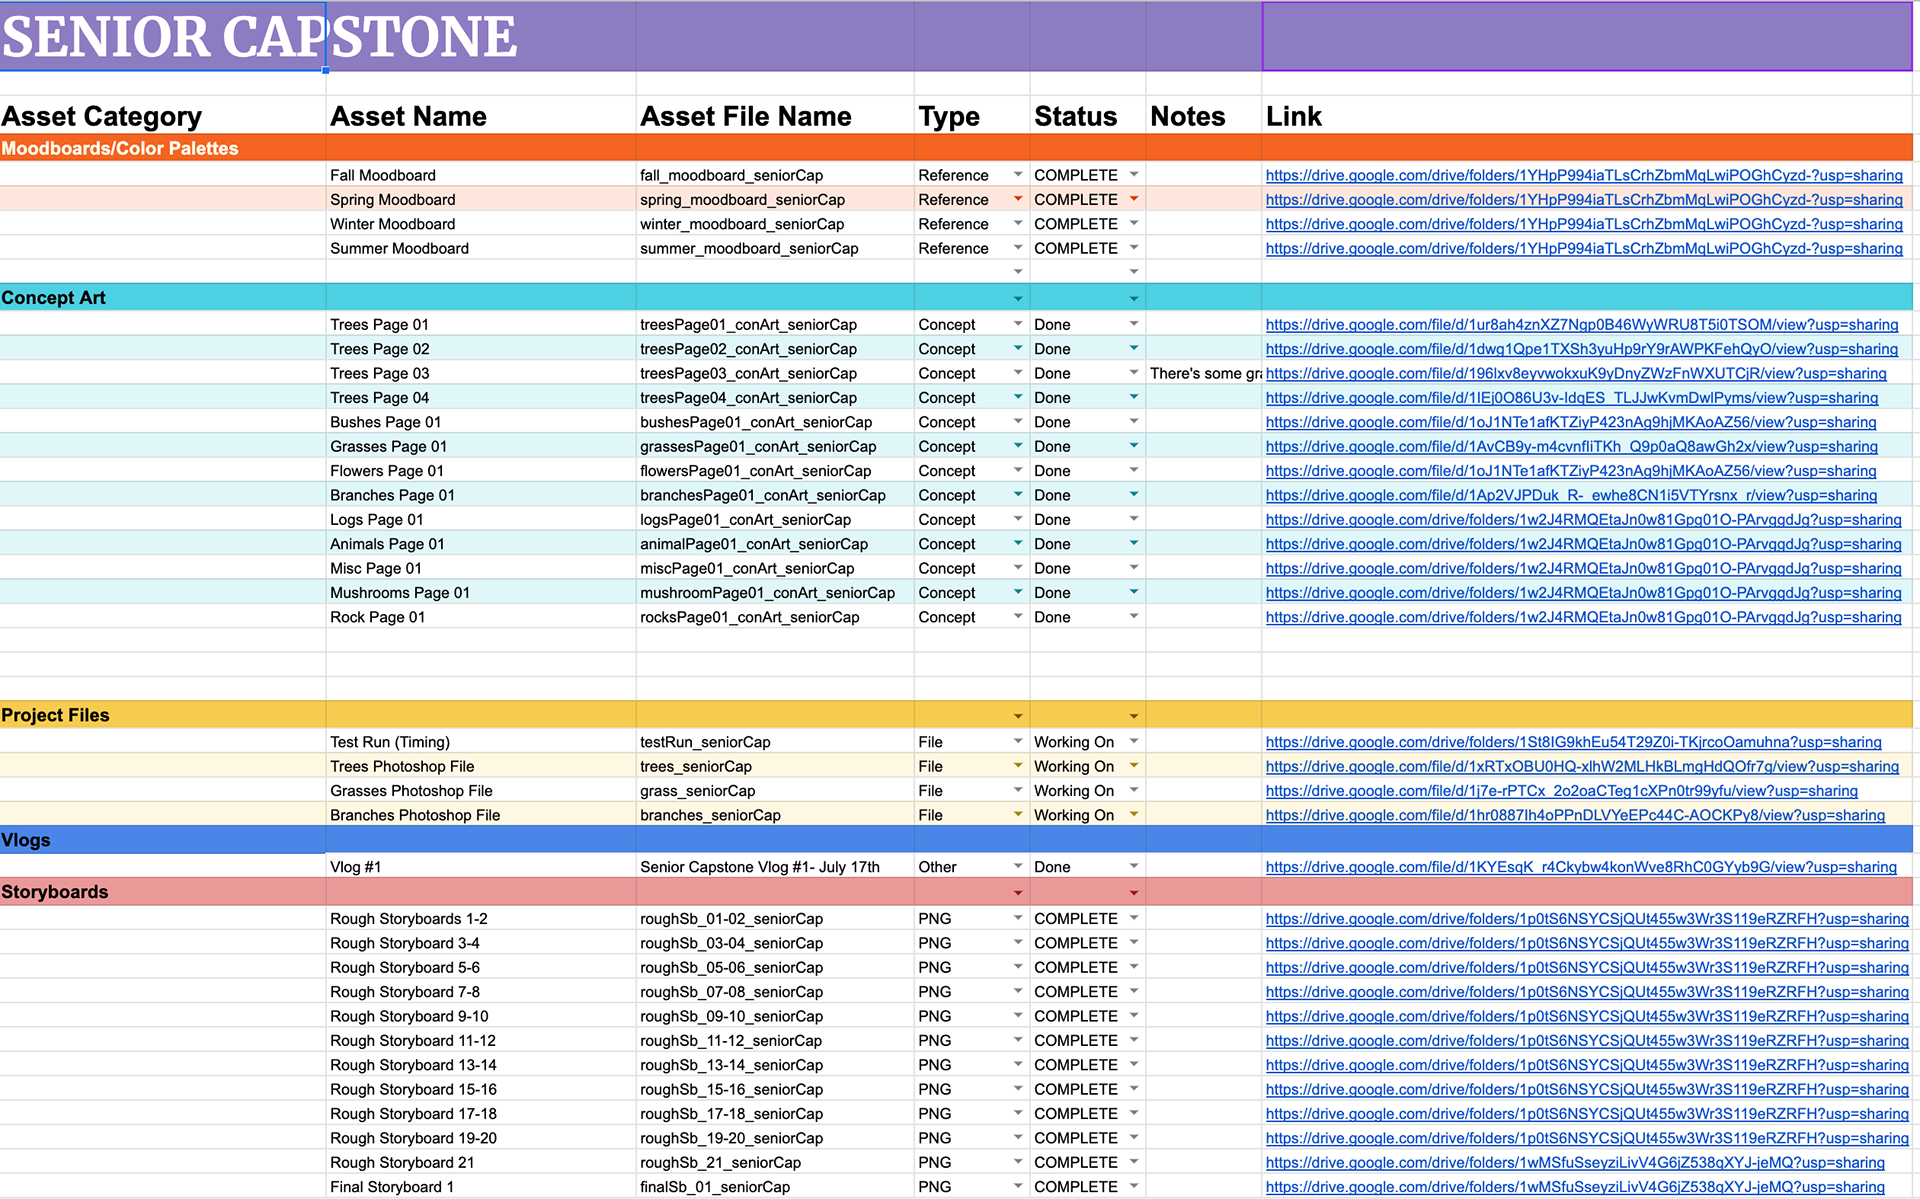This screenshot has width=1920, height=1199.
Task: Select winter_moodboard_seniorCap file name cell
Action: tap(775, 224)
